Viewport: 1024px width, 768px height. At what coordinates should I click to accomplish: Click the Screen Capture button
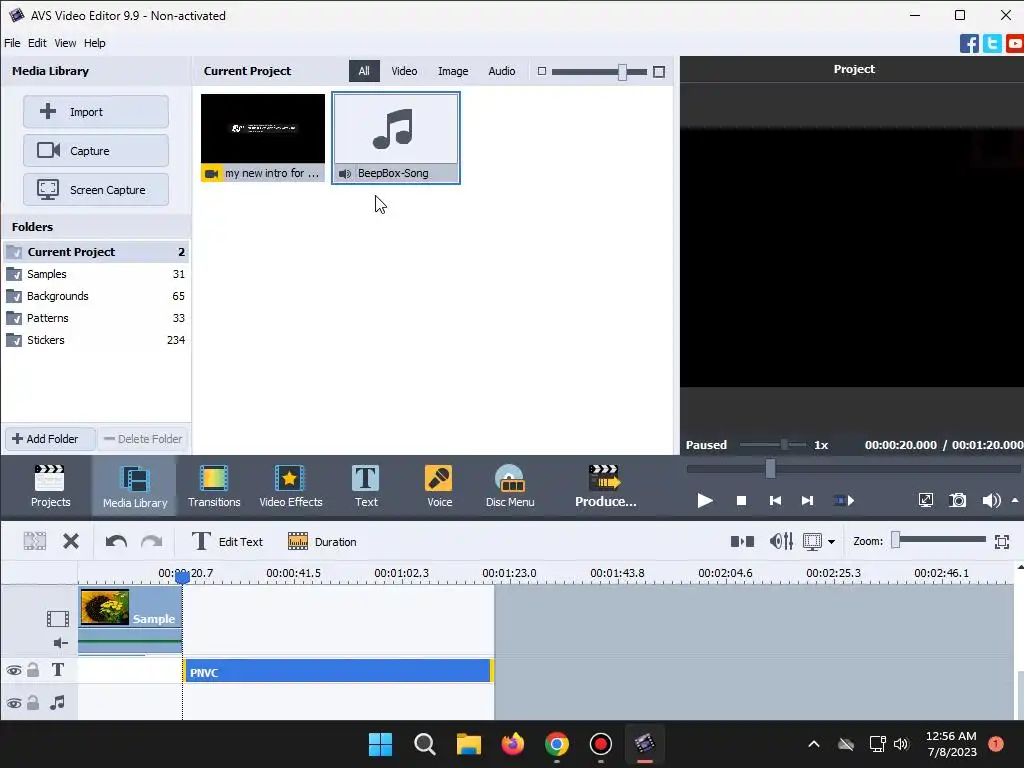(96, 190)
